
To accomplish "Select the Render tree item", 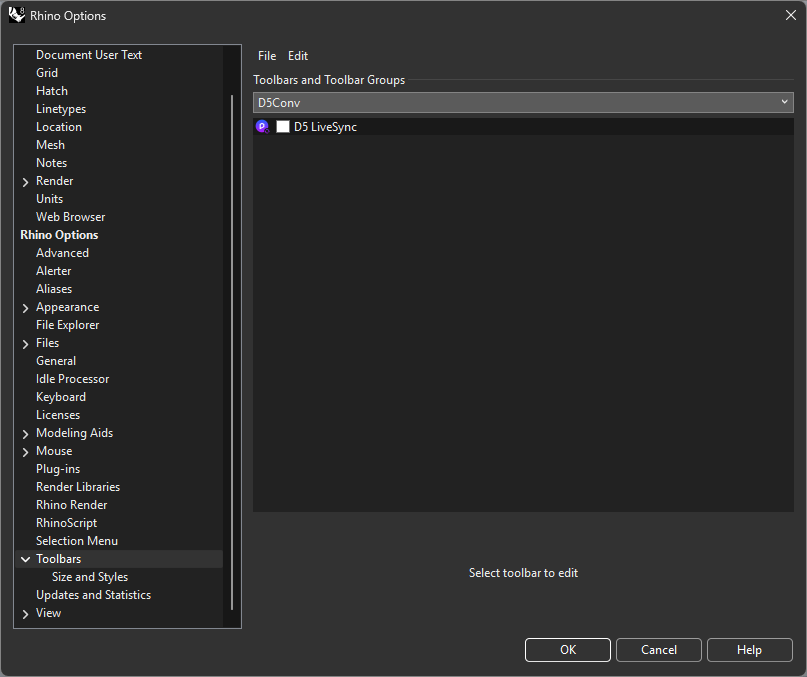I will (55, 181).
